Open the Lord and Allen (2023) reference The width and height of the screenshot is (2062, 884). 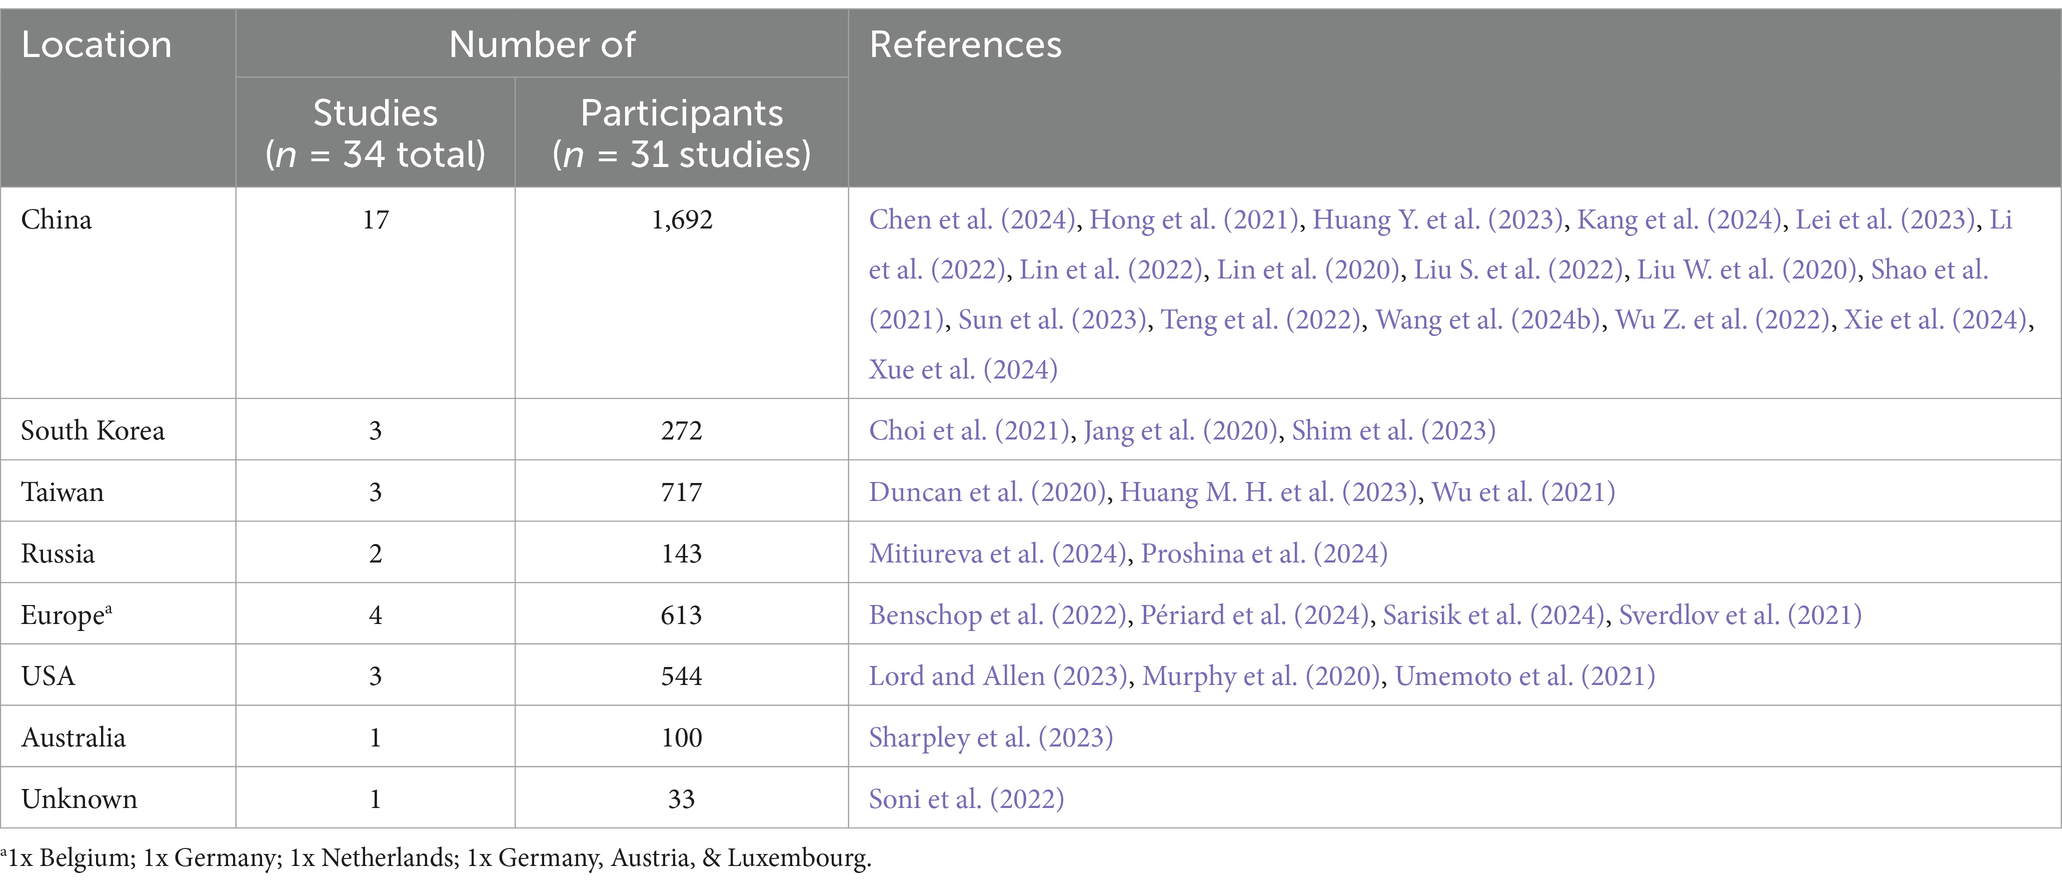(x=998, y=676)
